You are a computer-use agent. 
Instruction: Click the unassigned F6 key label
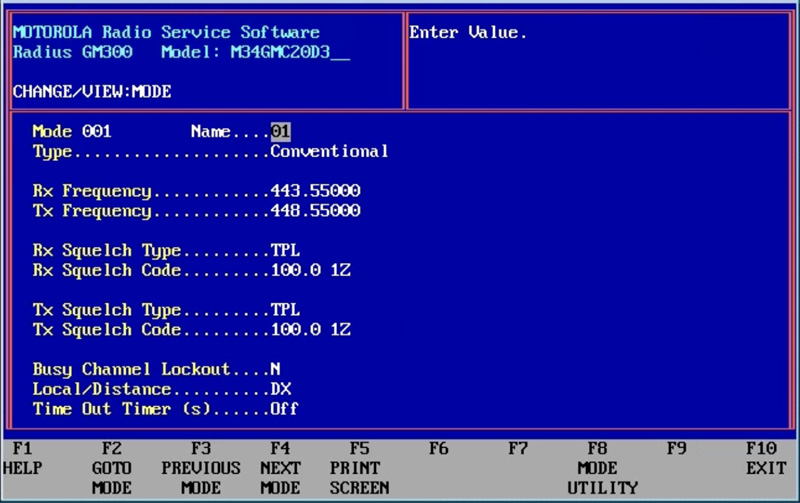pos(439,449)
